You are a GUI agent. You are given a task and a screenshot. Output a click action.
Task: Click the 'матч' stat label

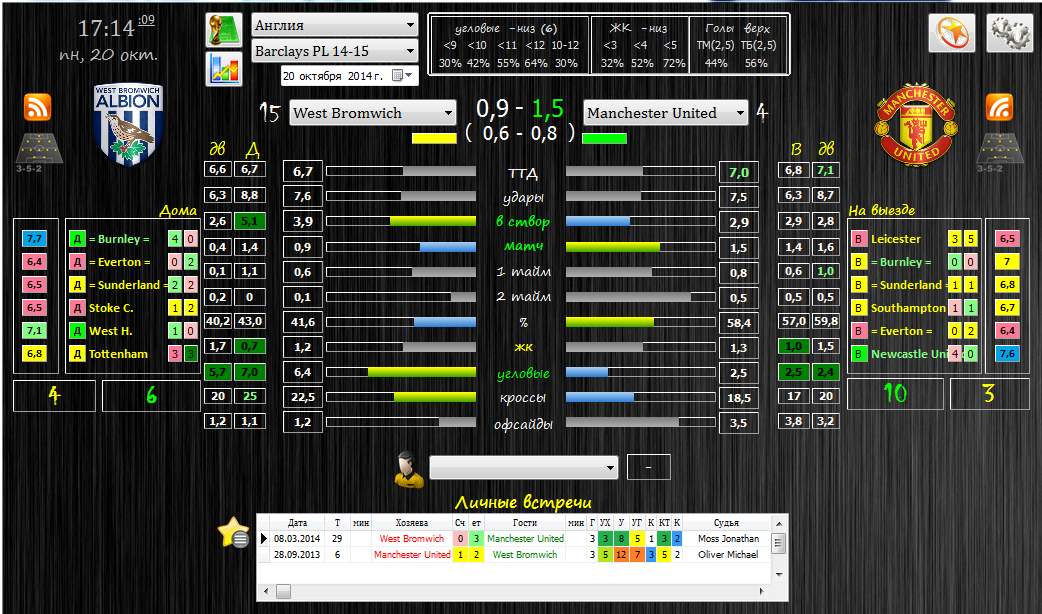(x=523, y=247)
